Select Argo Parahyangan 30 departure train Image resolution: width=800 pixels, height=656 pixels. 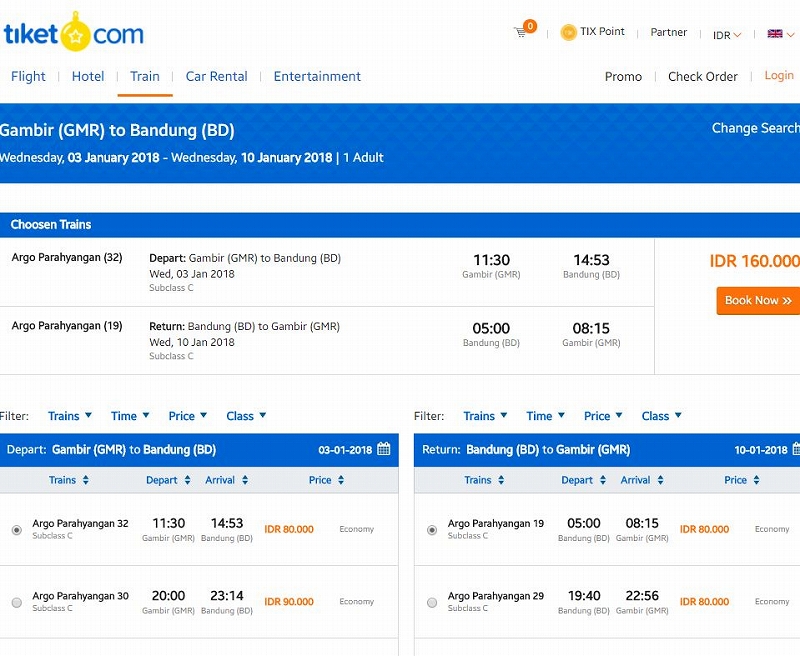pos(17,602)
